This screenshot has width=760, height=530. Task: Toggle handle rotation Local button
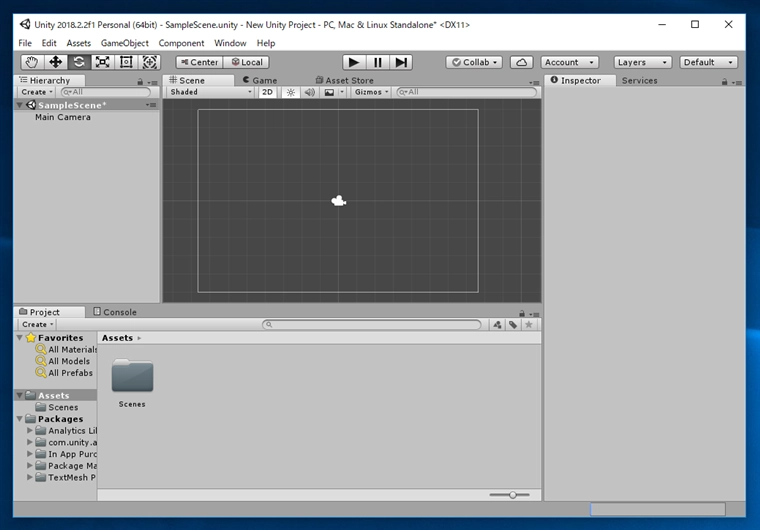pos(247,62)
